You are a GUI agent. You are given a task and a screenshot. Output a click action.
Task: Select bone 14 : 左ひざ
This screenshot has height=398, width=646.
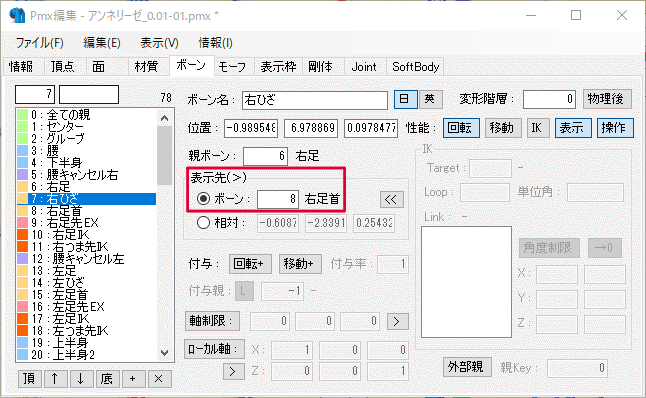(86, 283)
